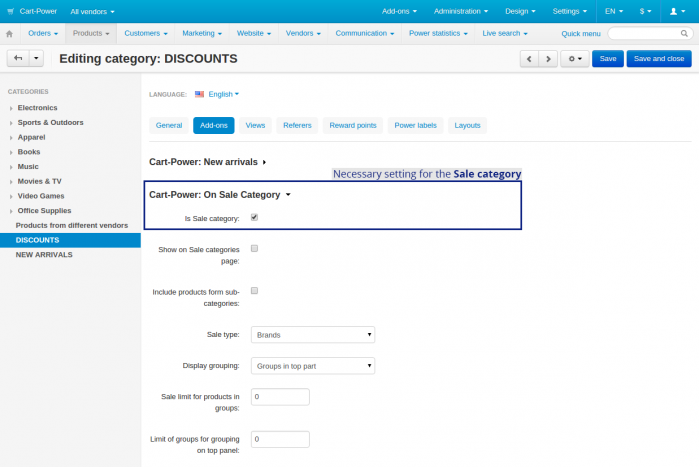Switch to the Reward points tab
Image resolution: width=700 pixels, height=467 pixels.
coord(353,125)
